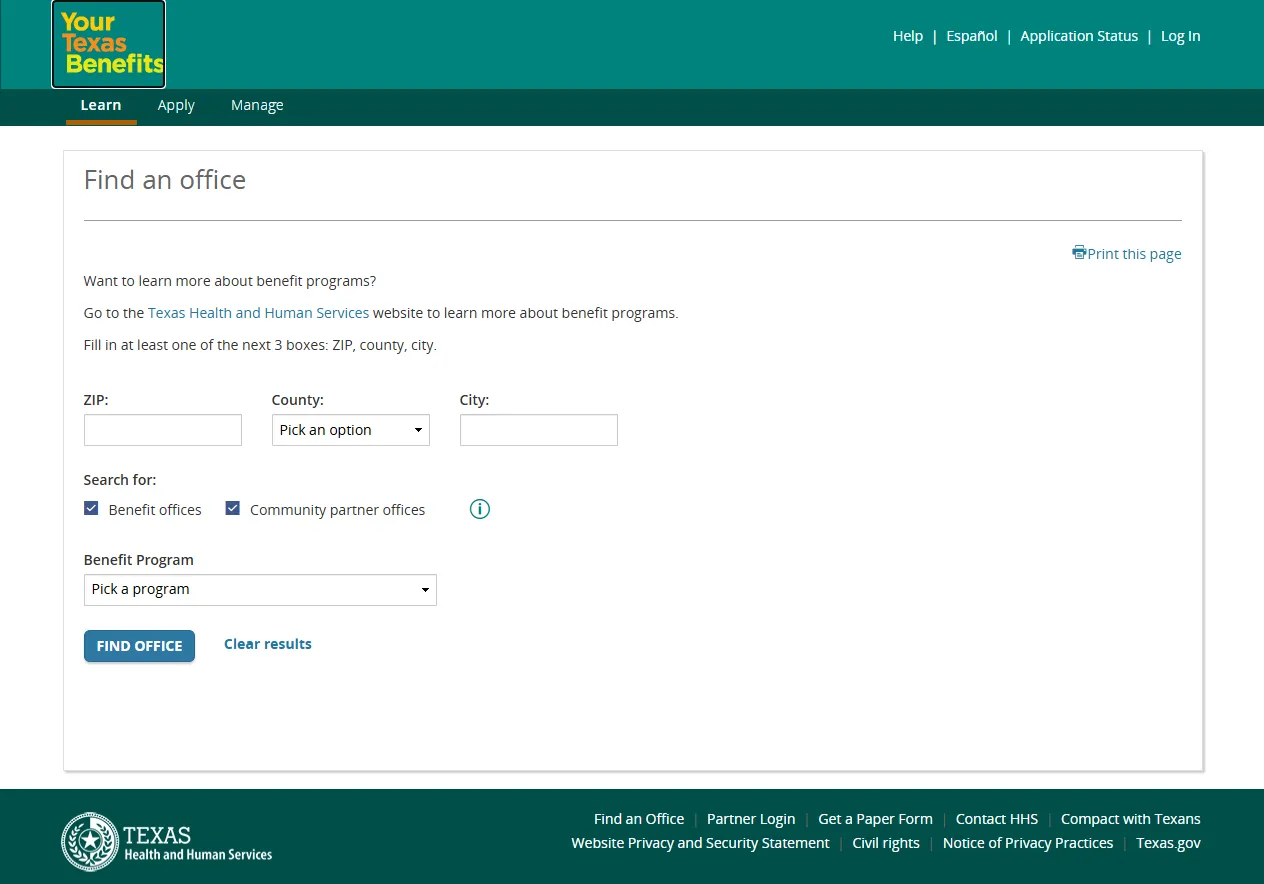Focus the ZIP input field
Screen dimensions: 1264x884
coord(163,430)
